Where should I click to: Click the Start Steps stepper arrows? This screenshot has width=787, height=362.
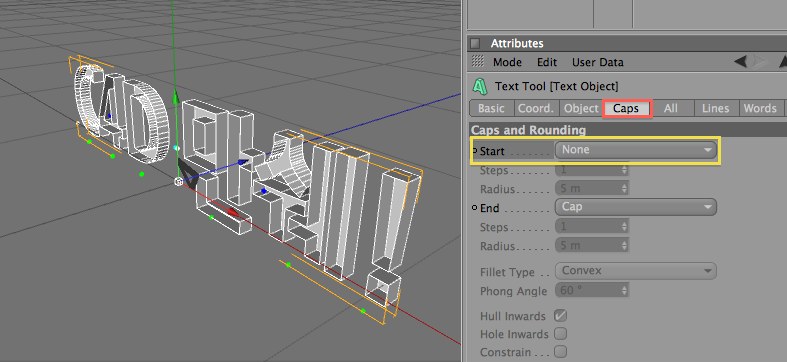tap(625, 170)
